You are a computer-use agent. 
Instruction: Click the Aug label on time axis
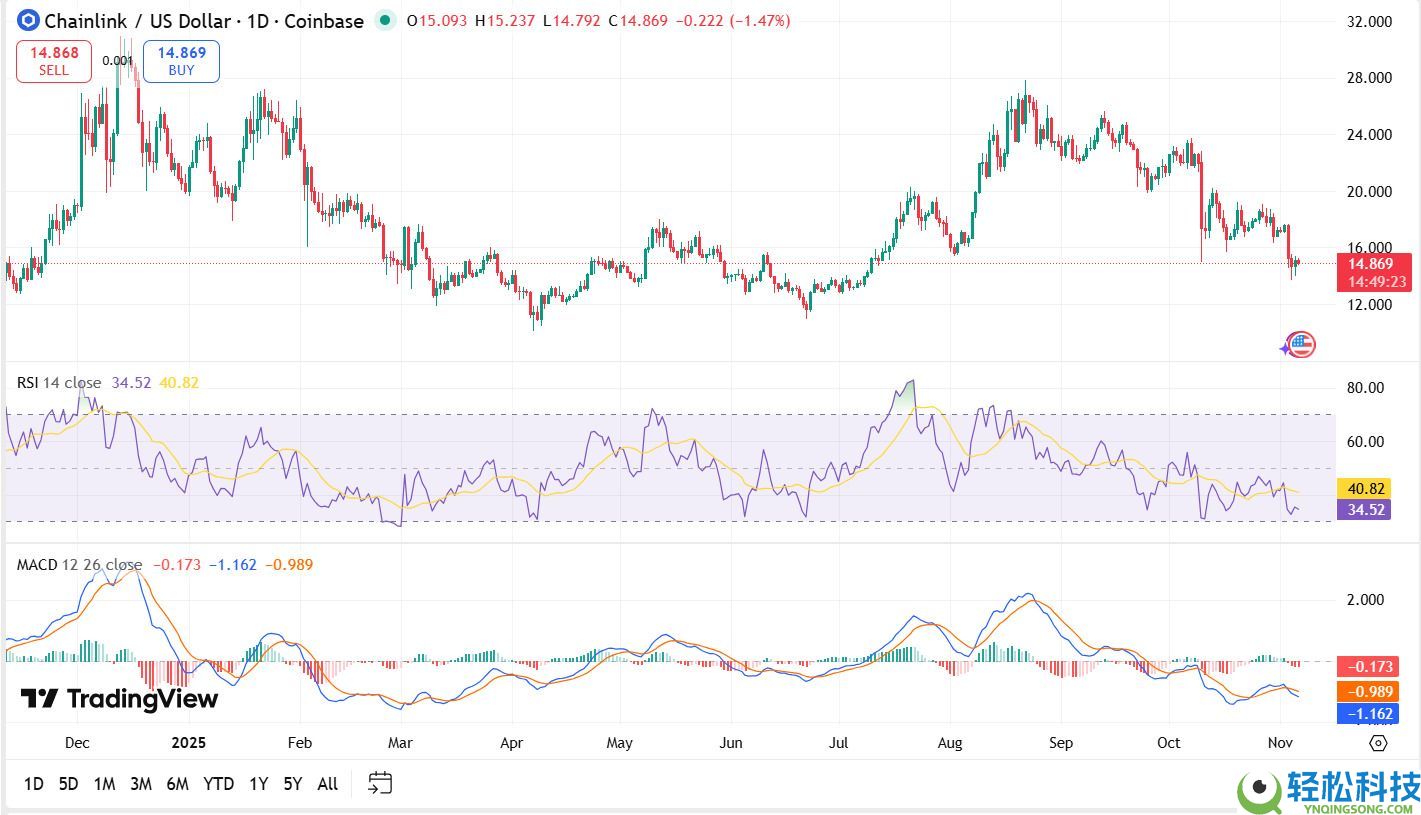click(x=950, y=743)
